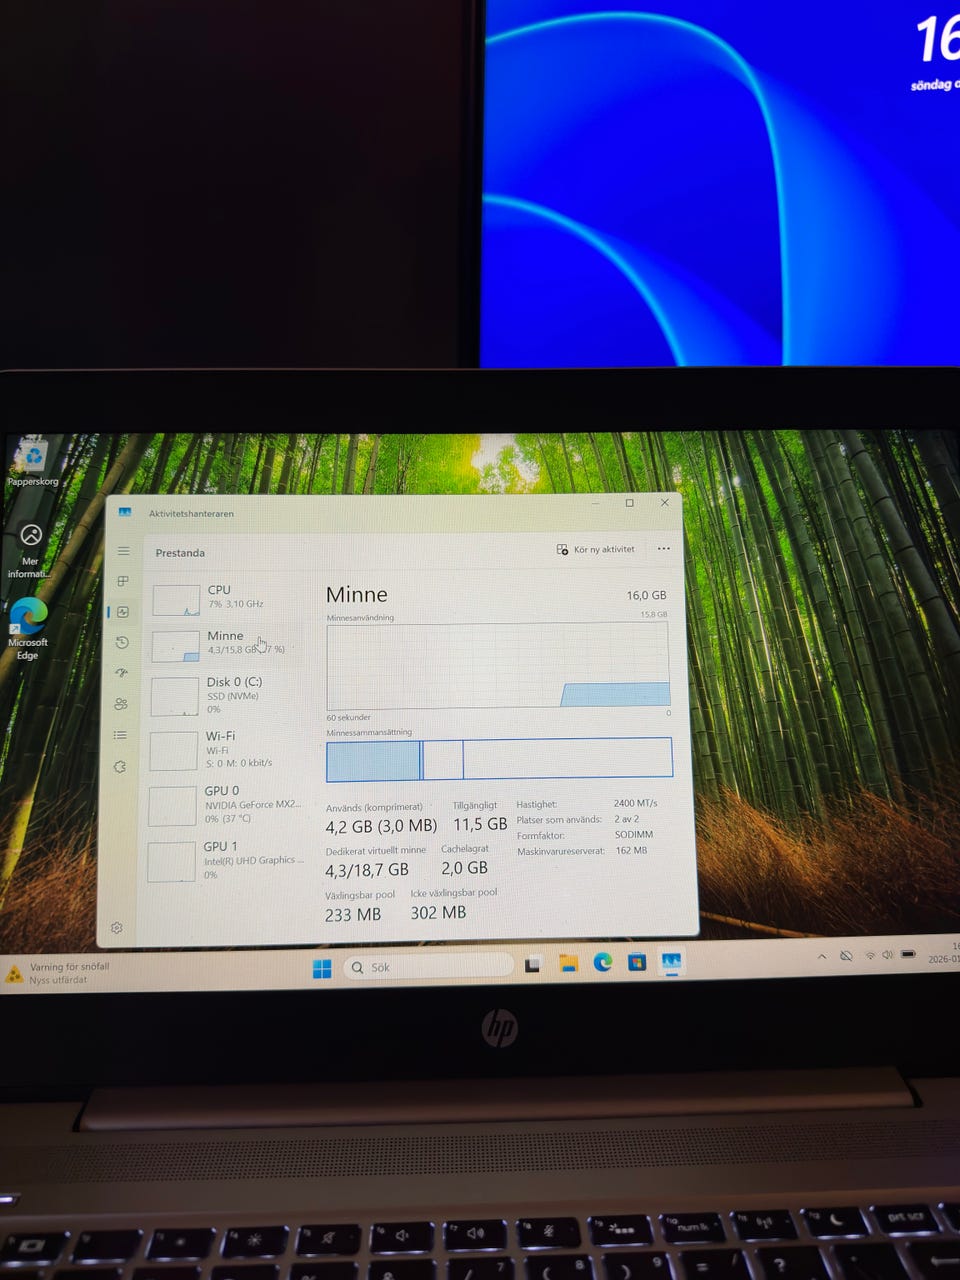Click the '302 MB' non-paged pool value
The height and width of the screenshot is (1280, 960).
(438, 912)
